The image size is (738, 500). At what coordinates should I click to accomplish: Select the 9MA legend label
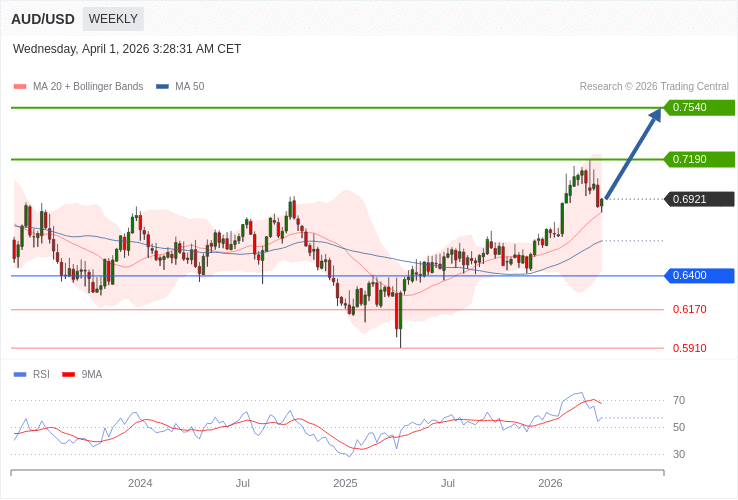(92, 375)
